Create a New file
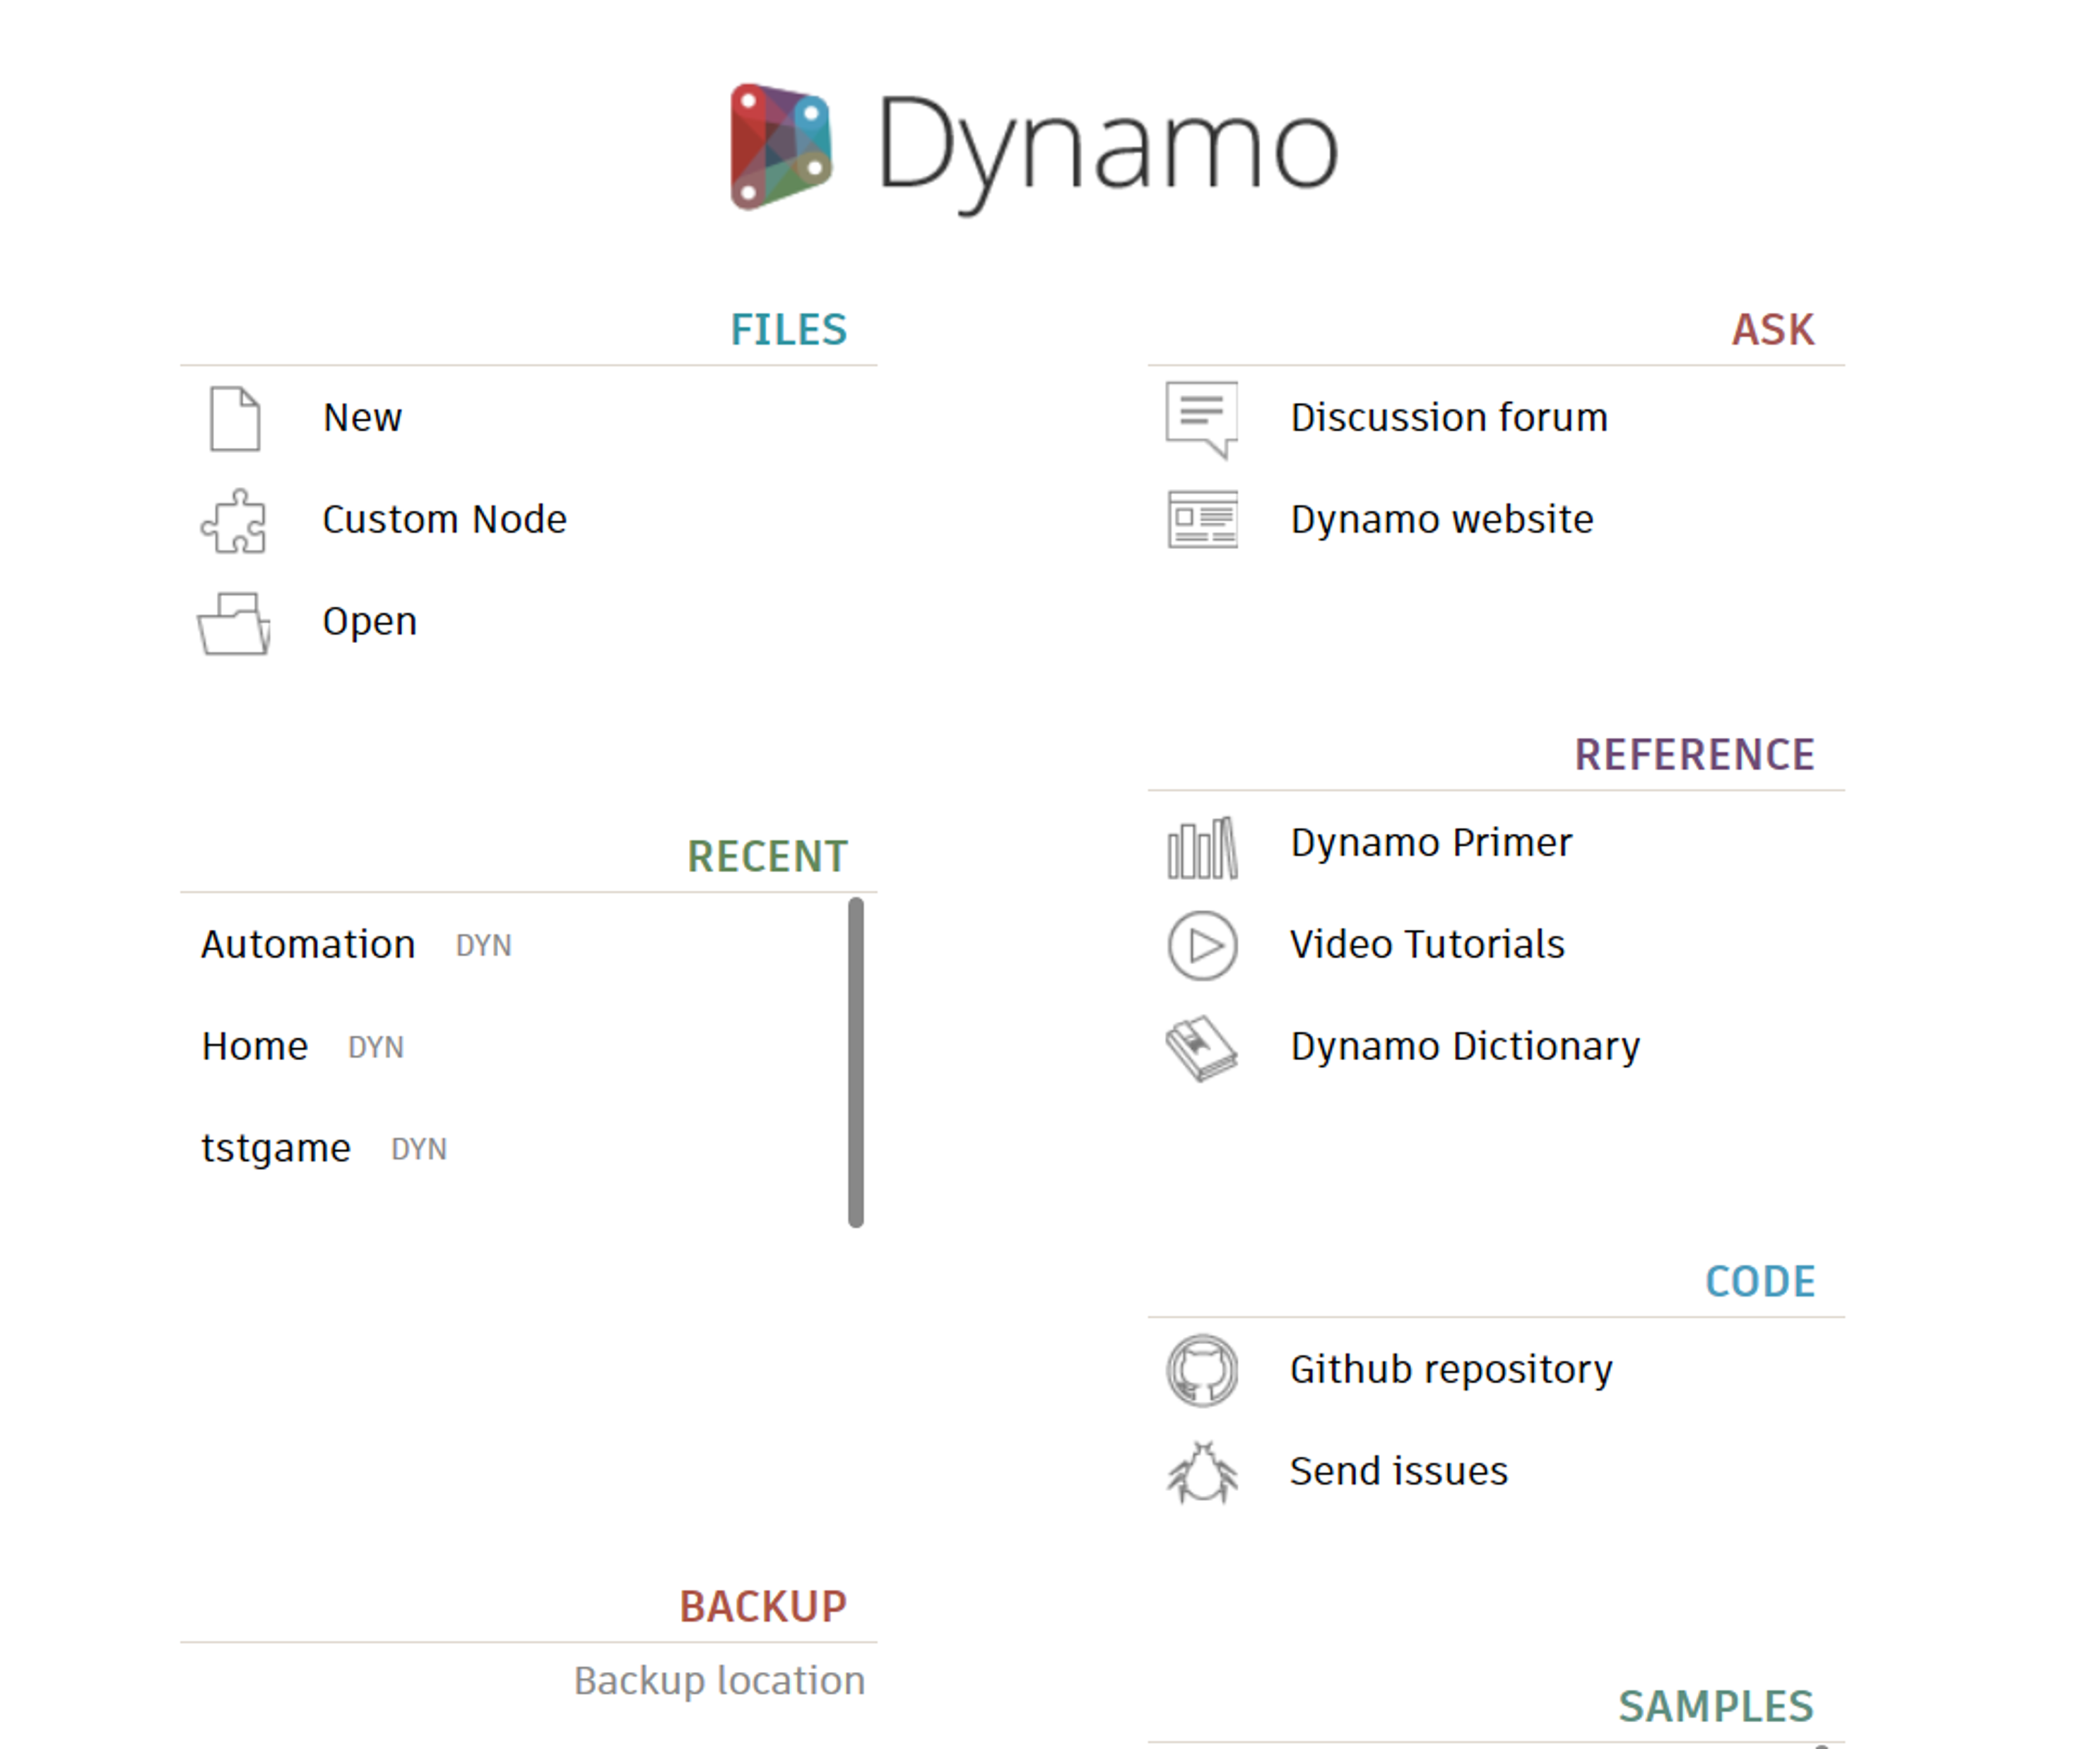Viewport: 2100px width, 1749px height. pyautogui.click(x=362, y=418)
